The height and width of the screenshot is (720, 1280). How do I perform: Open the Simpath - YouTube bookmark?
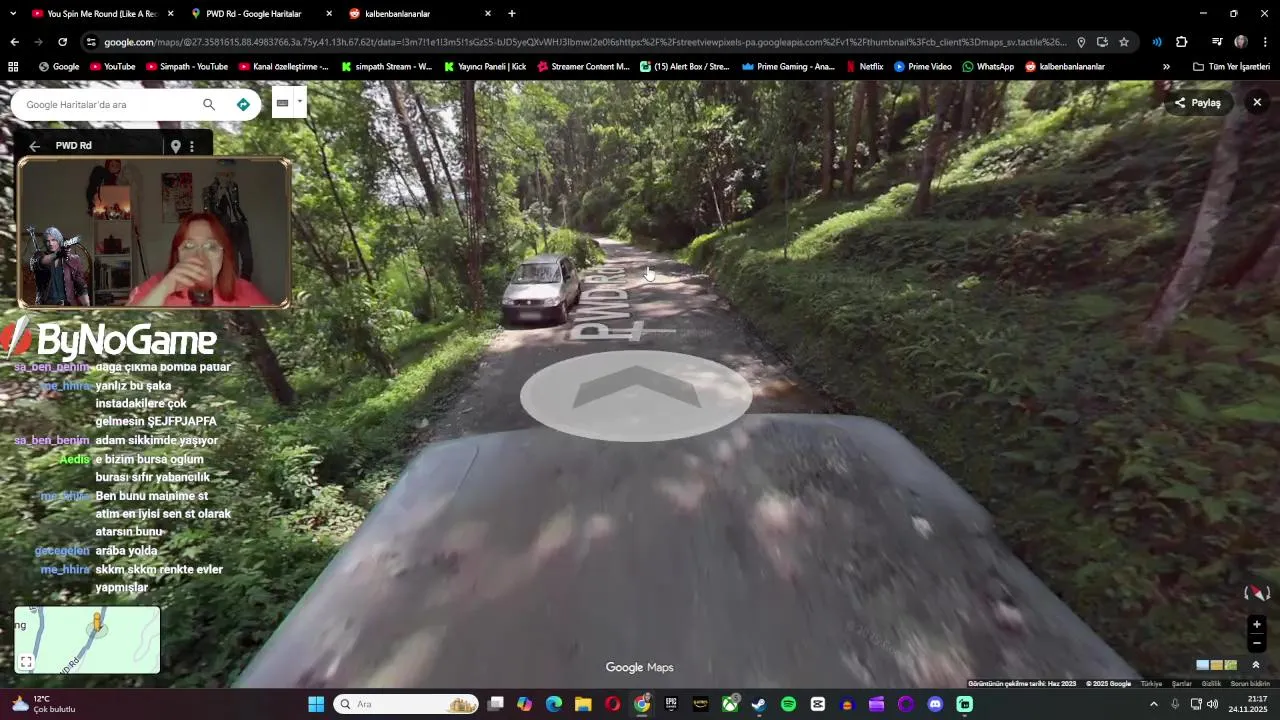187,67
